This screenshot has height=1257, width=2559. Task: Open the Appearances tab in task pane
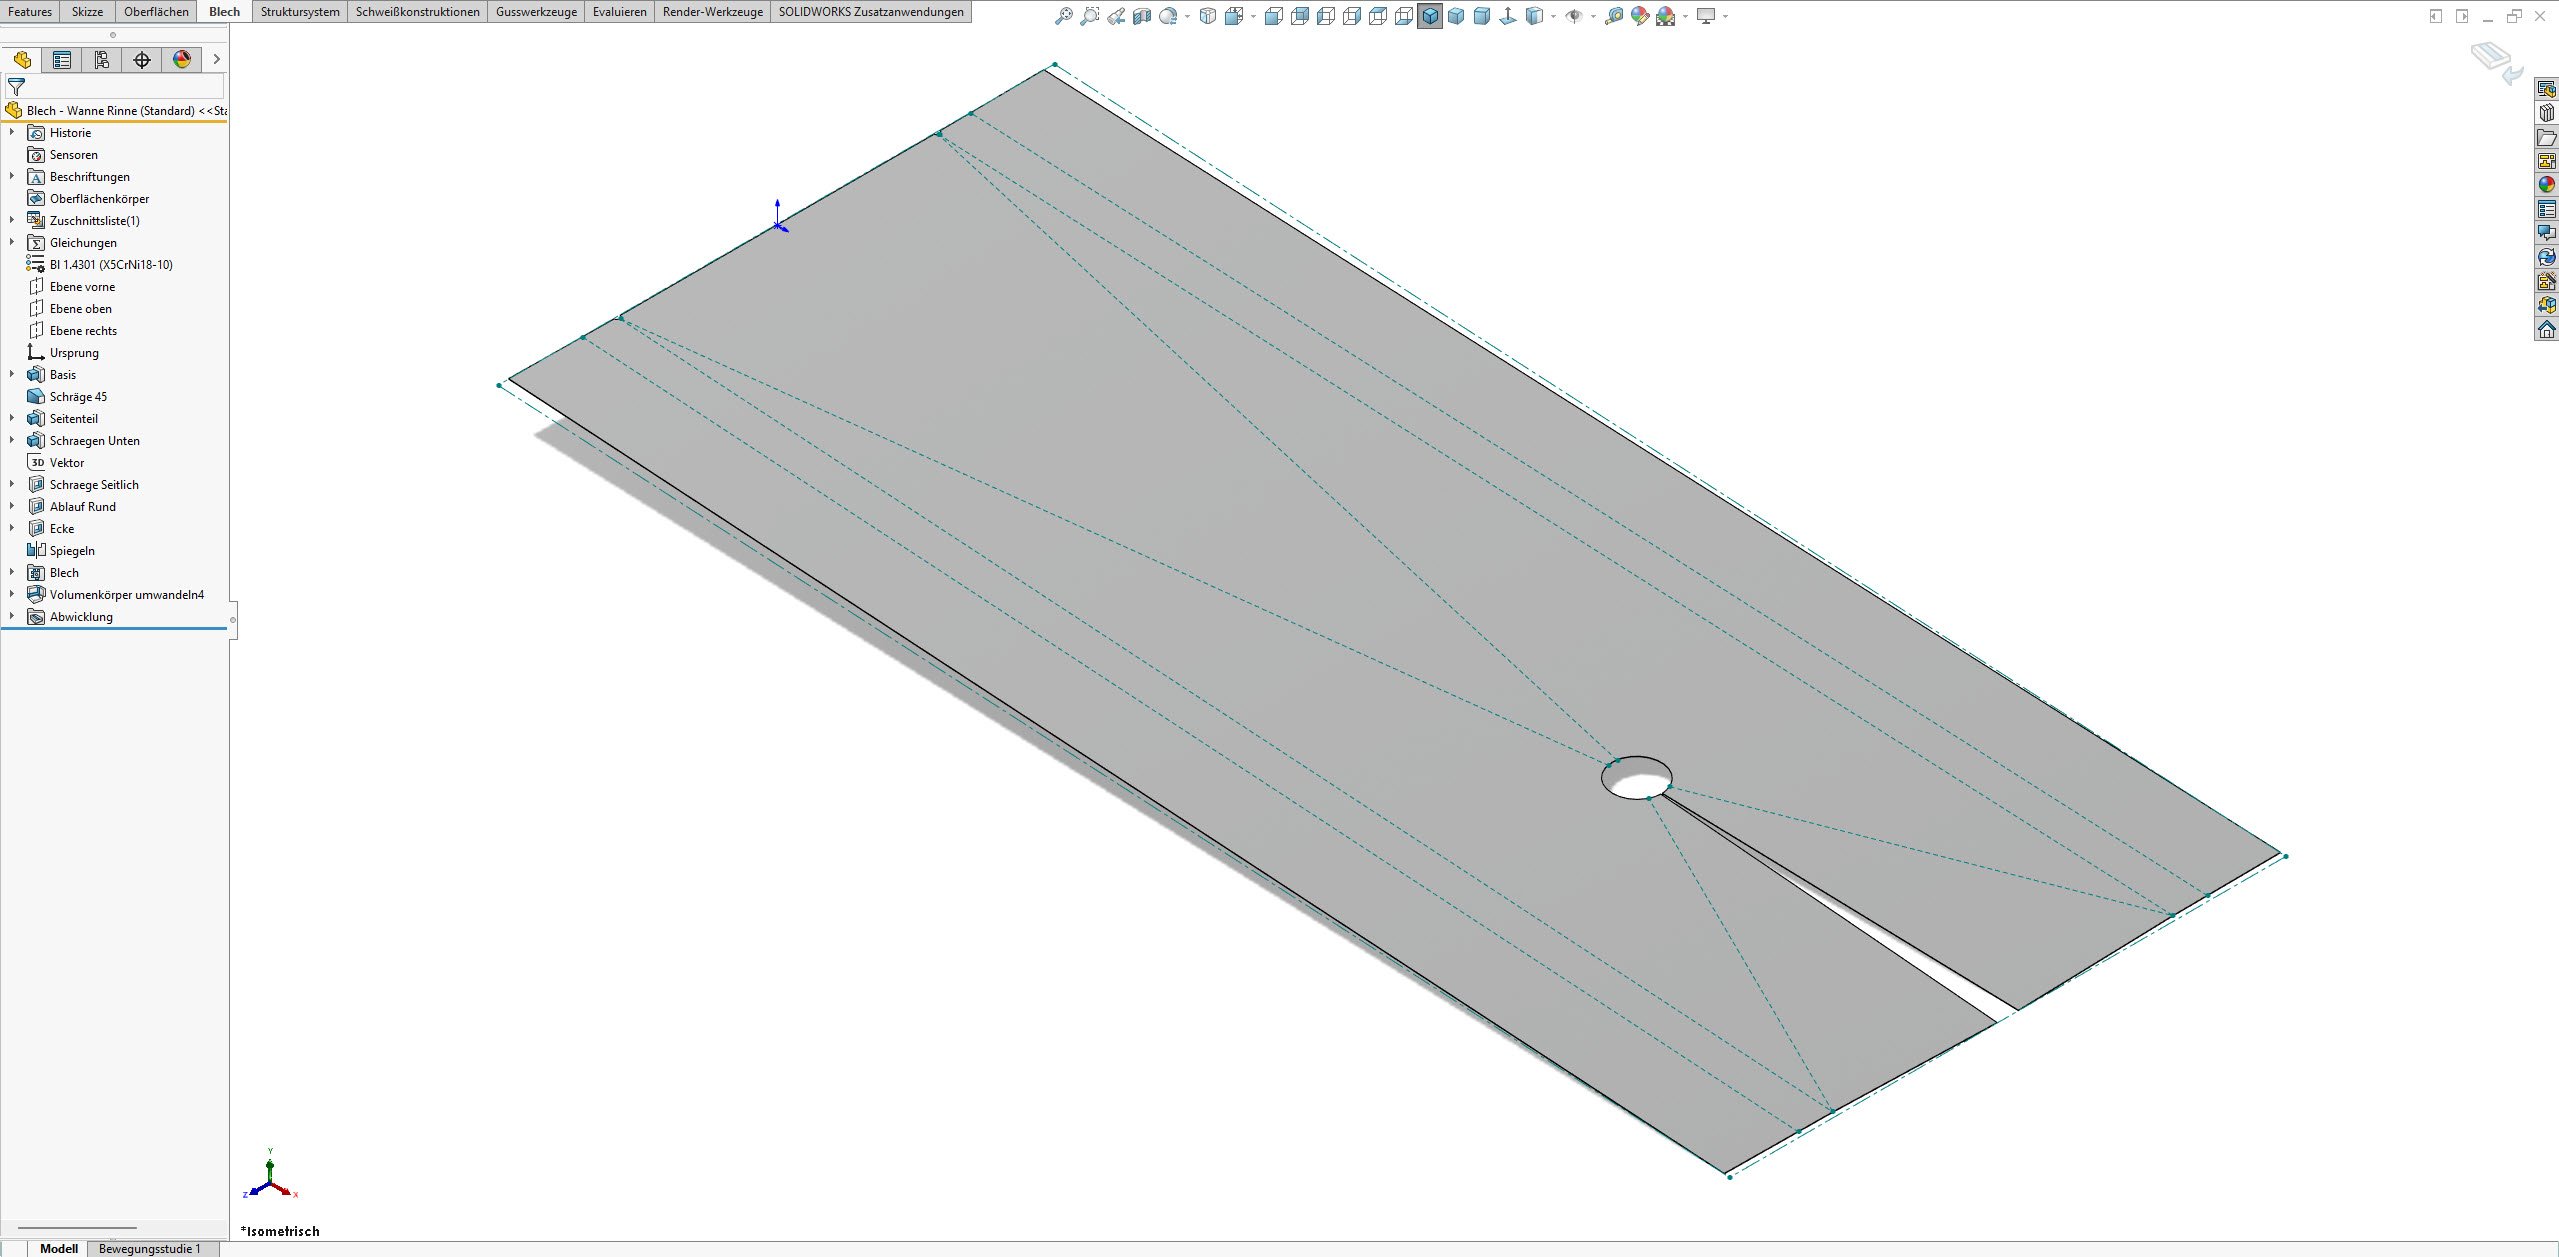point(2546,185)
